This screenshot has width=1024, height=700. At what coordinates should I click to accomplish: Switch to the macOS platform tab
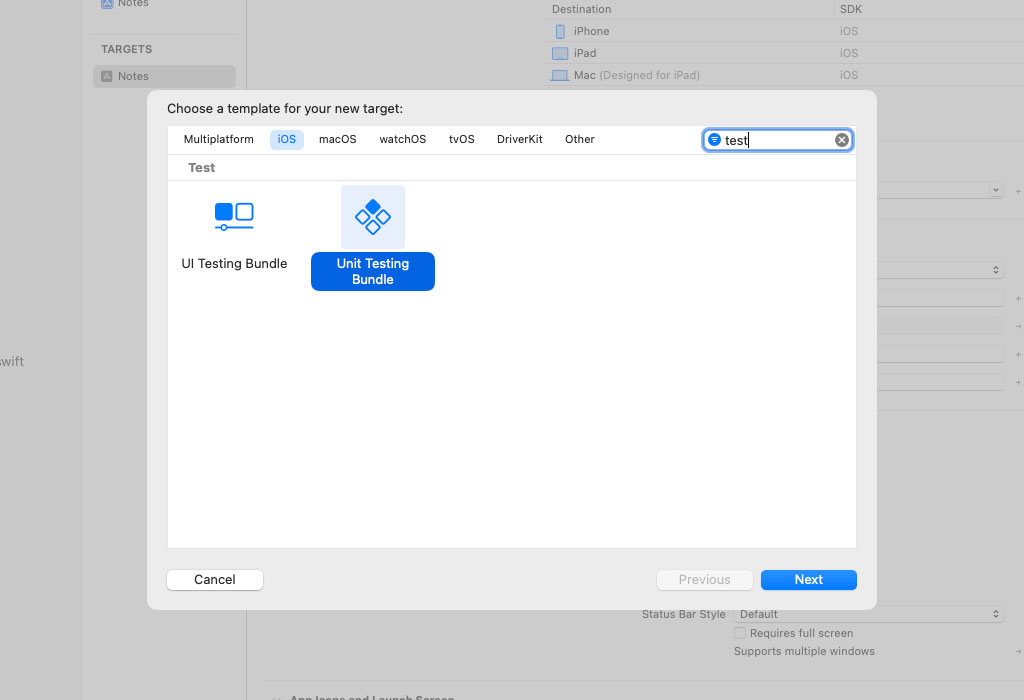point(337,140)
